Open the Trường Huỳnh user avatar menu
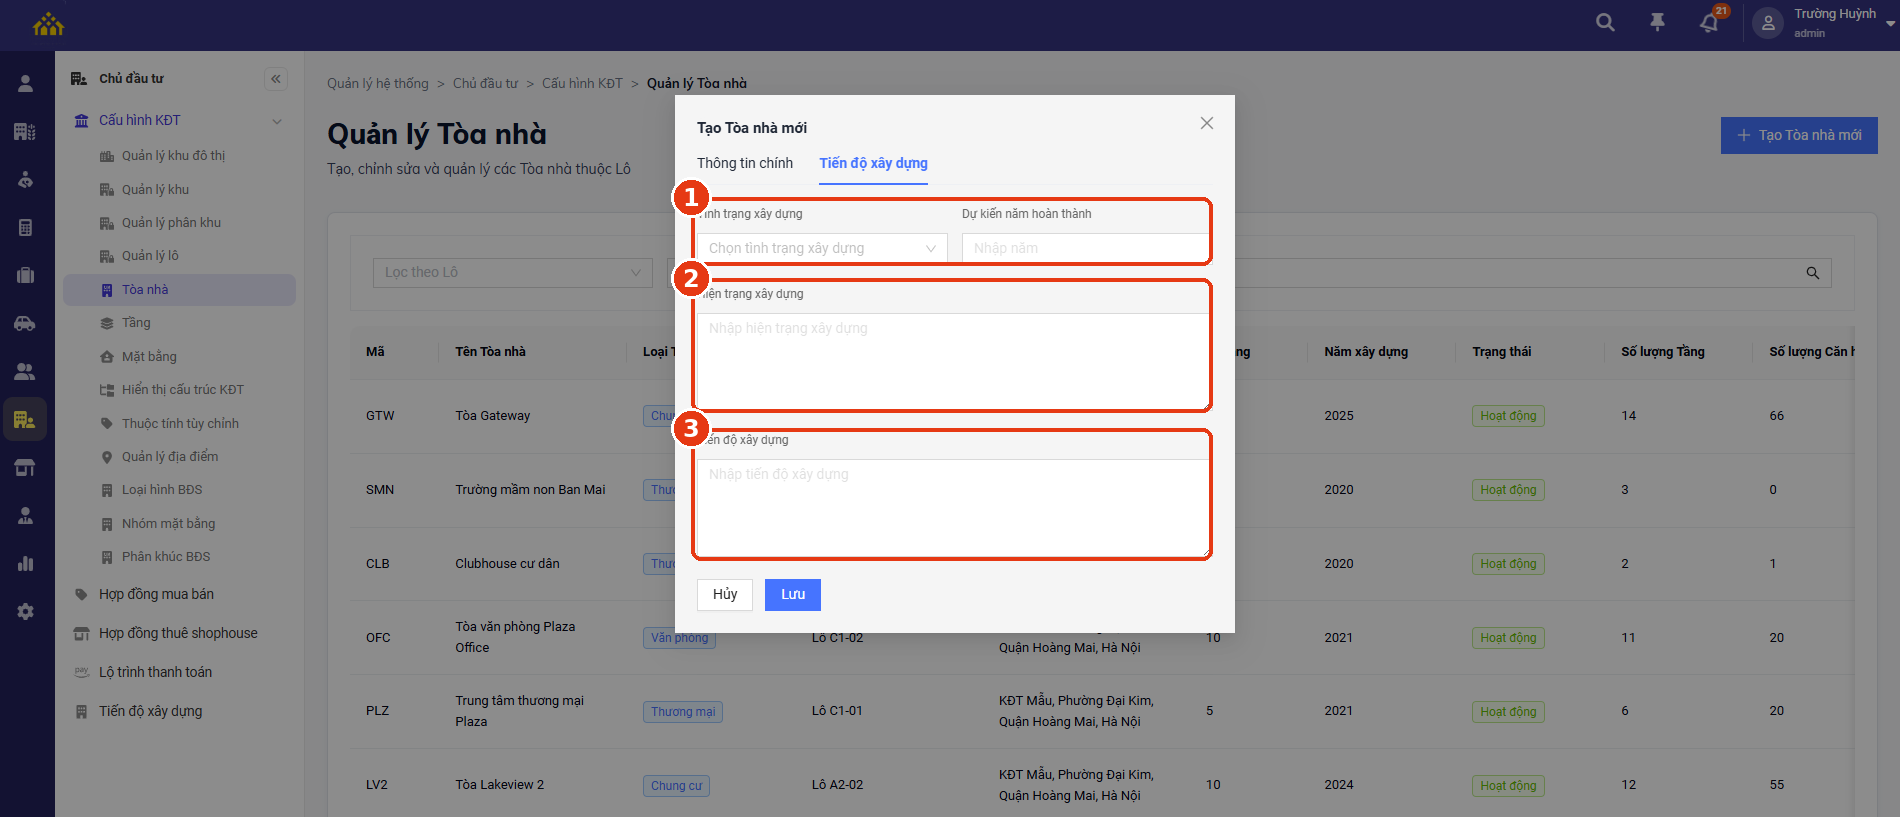1900x817 pixels. pyautogui.click(x=1768, y=23)
